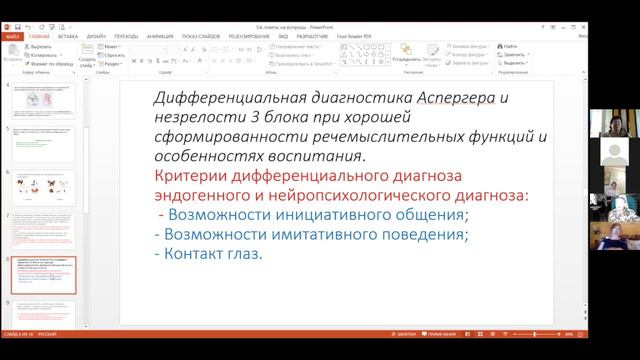The width and height of the screenshot is (640, 360).
Task: Undo the last action
Action: [x=28, y=27]
